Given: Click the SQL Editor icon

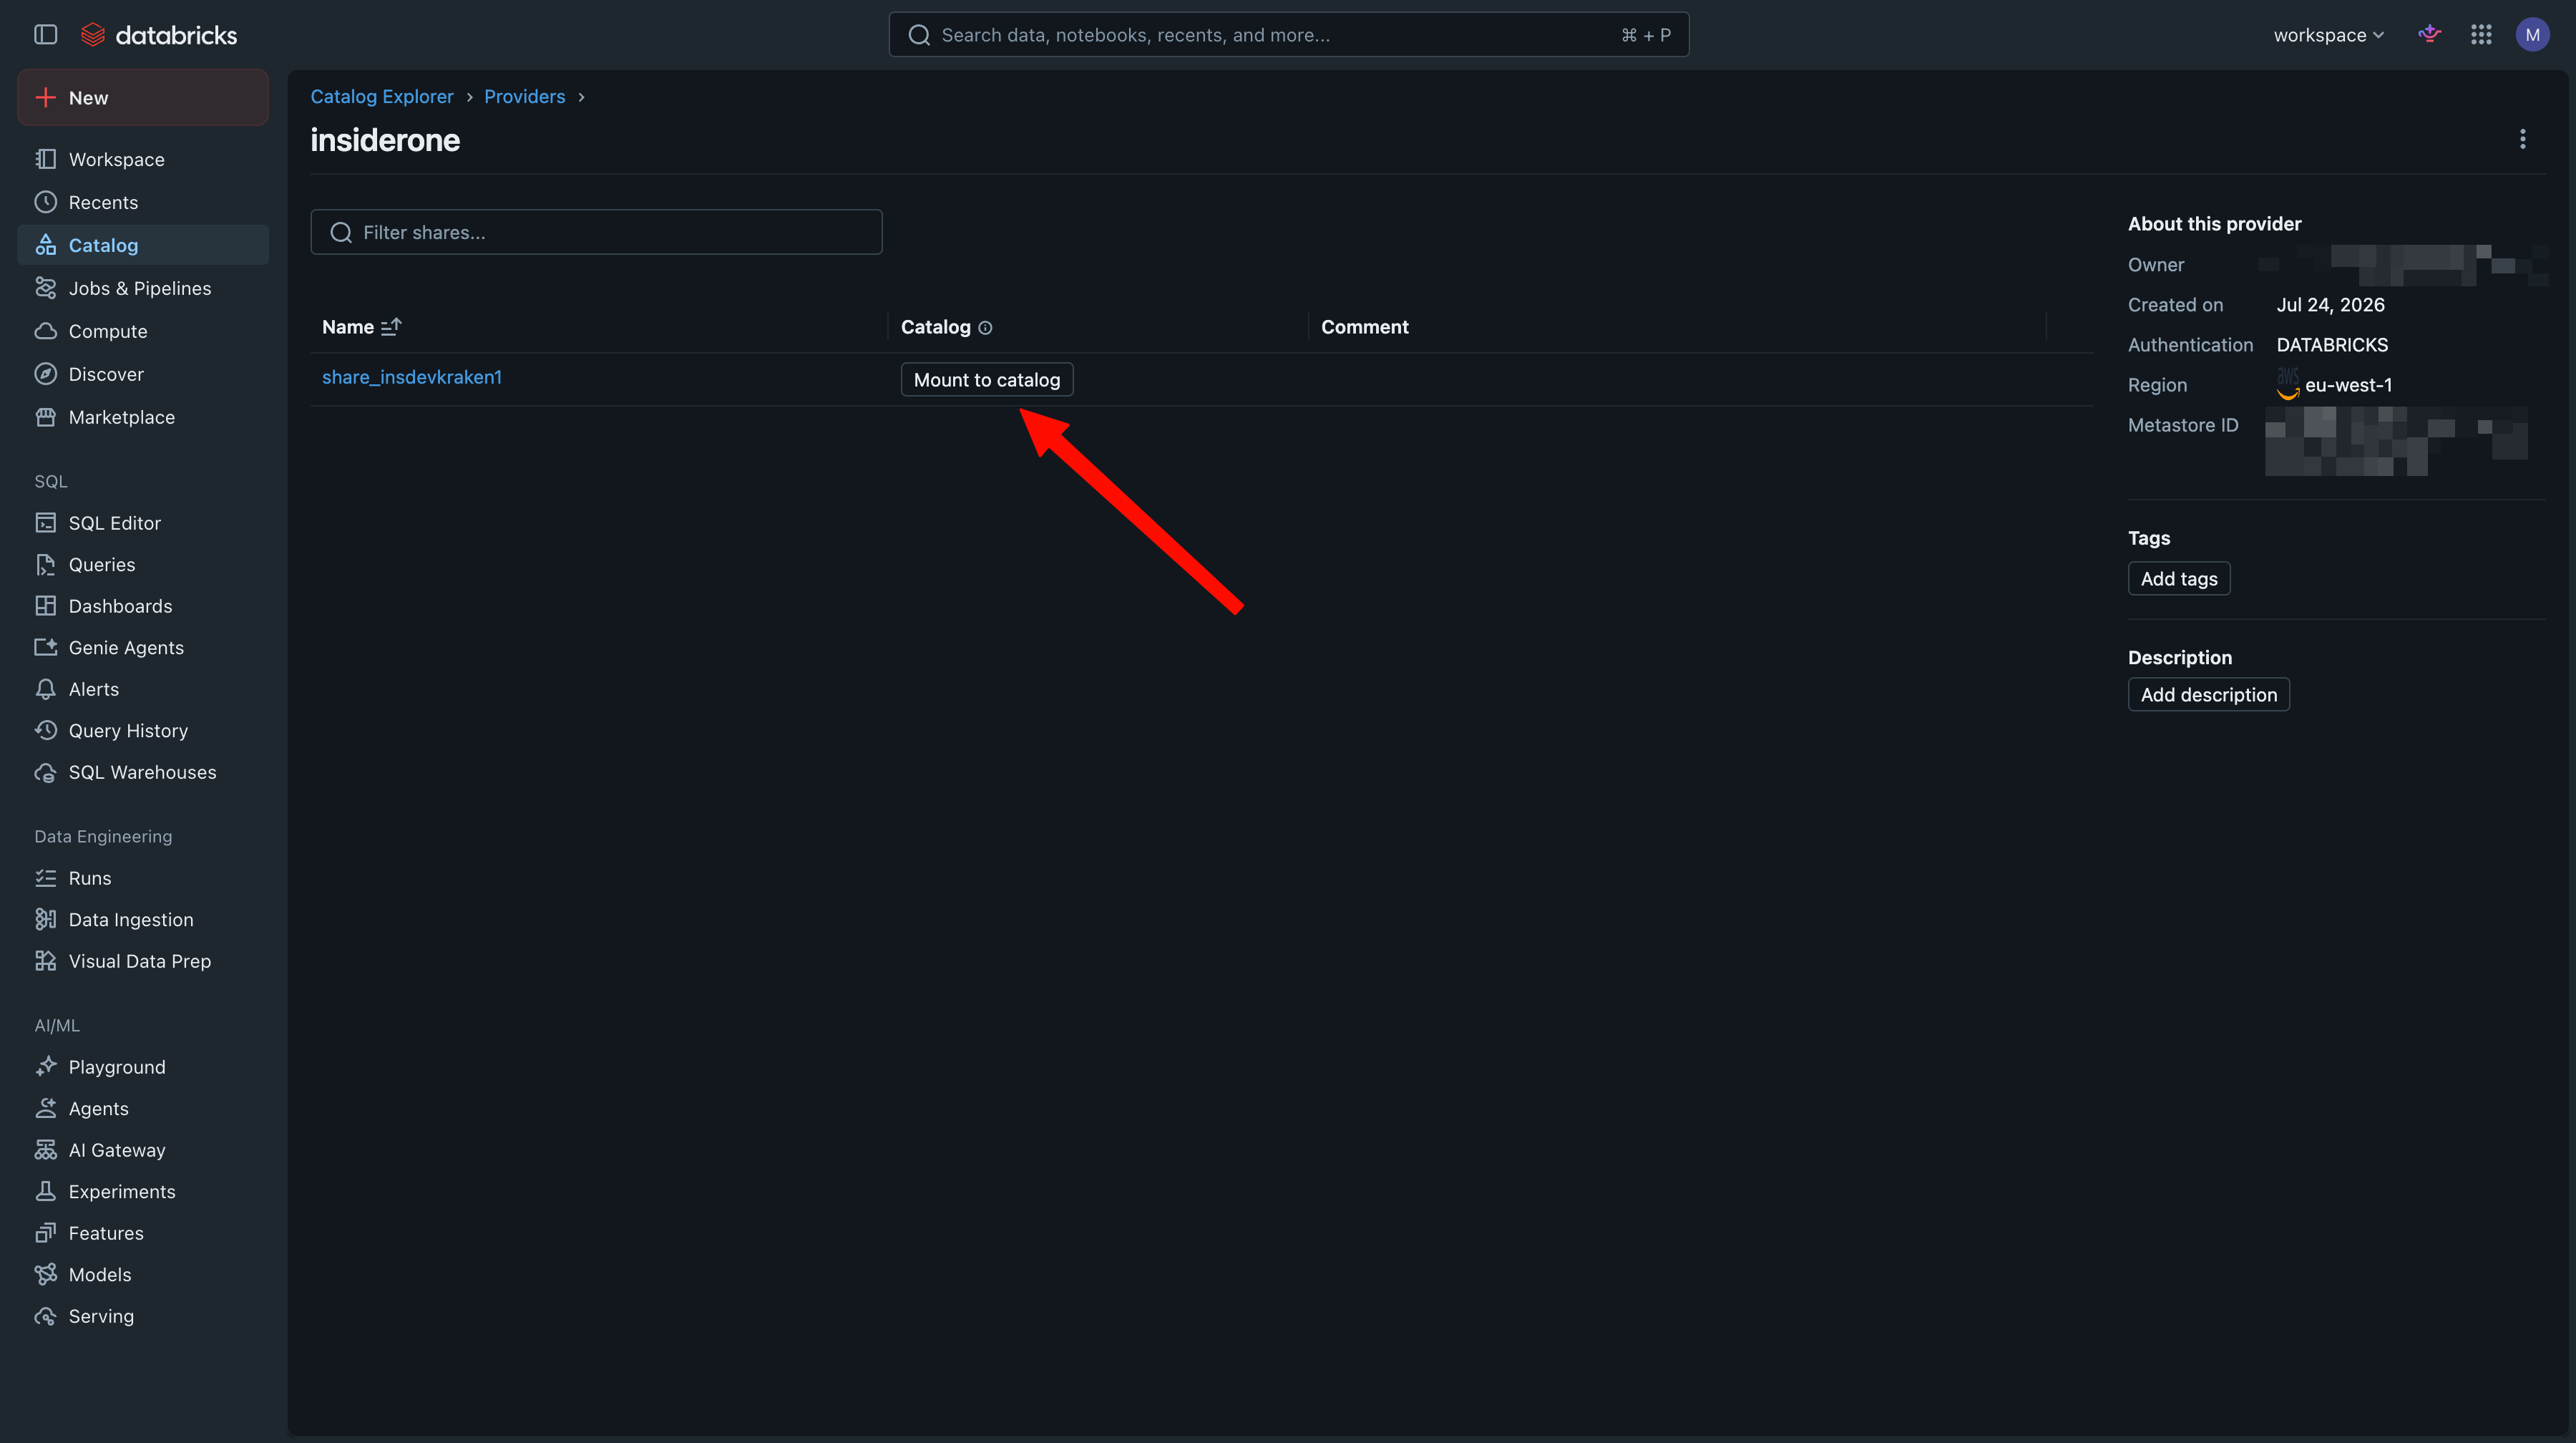Looking at the screenshot, I should tap(46, 523).
